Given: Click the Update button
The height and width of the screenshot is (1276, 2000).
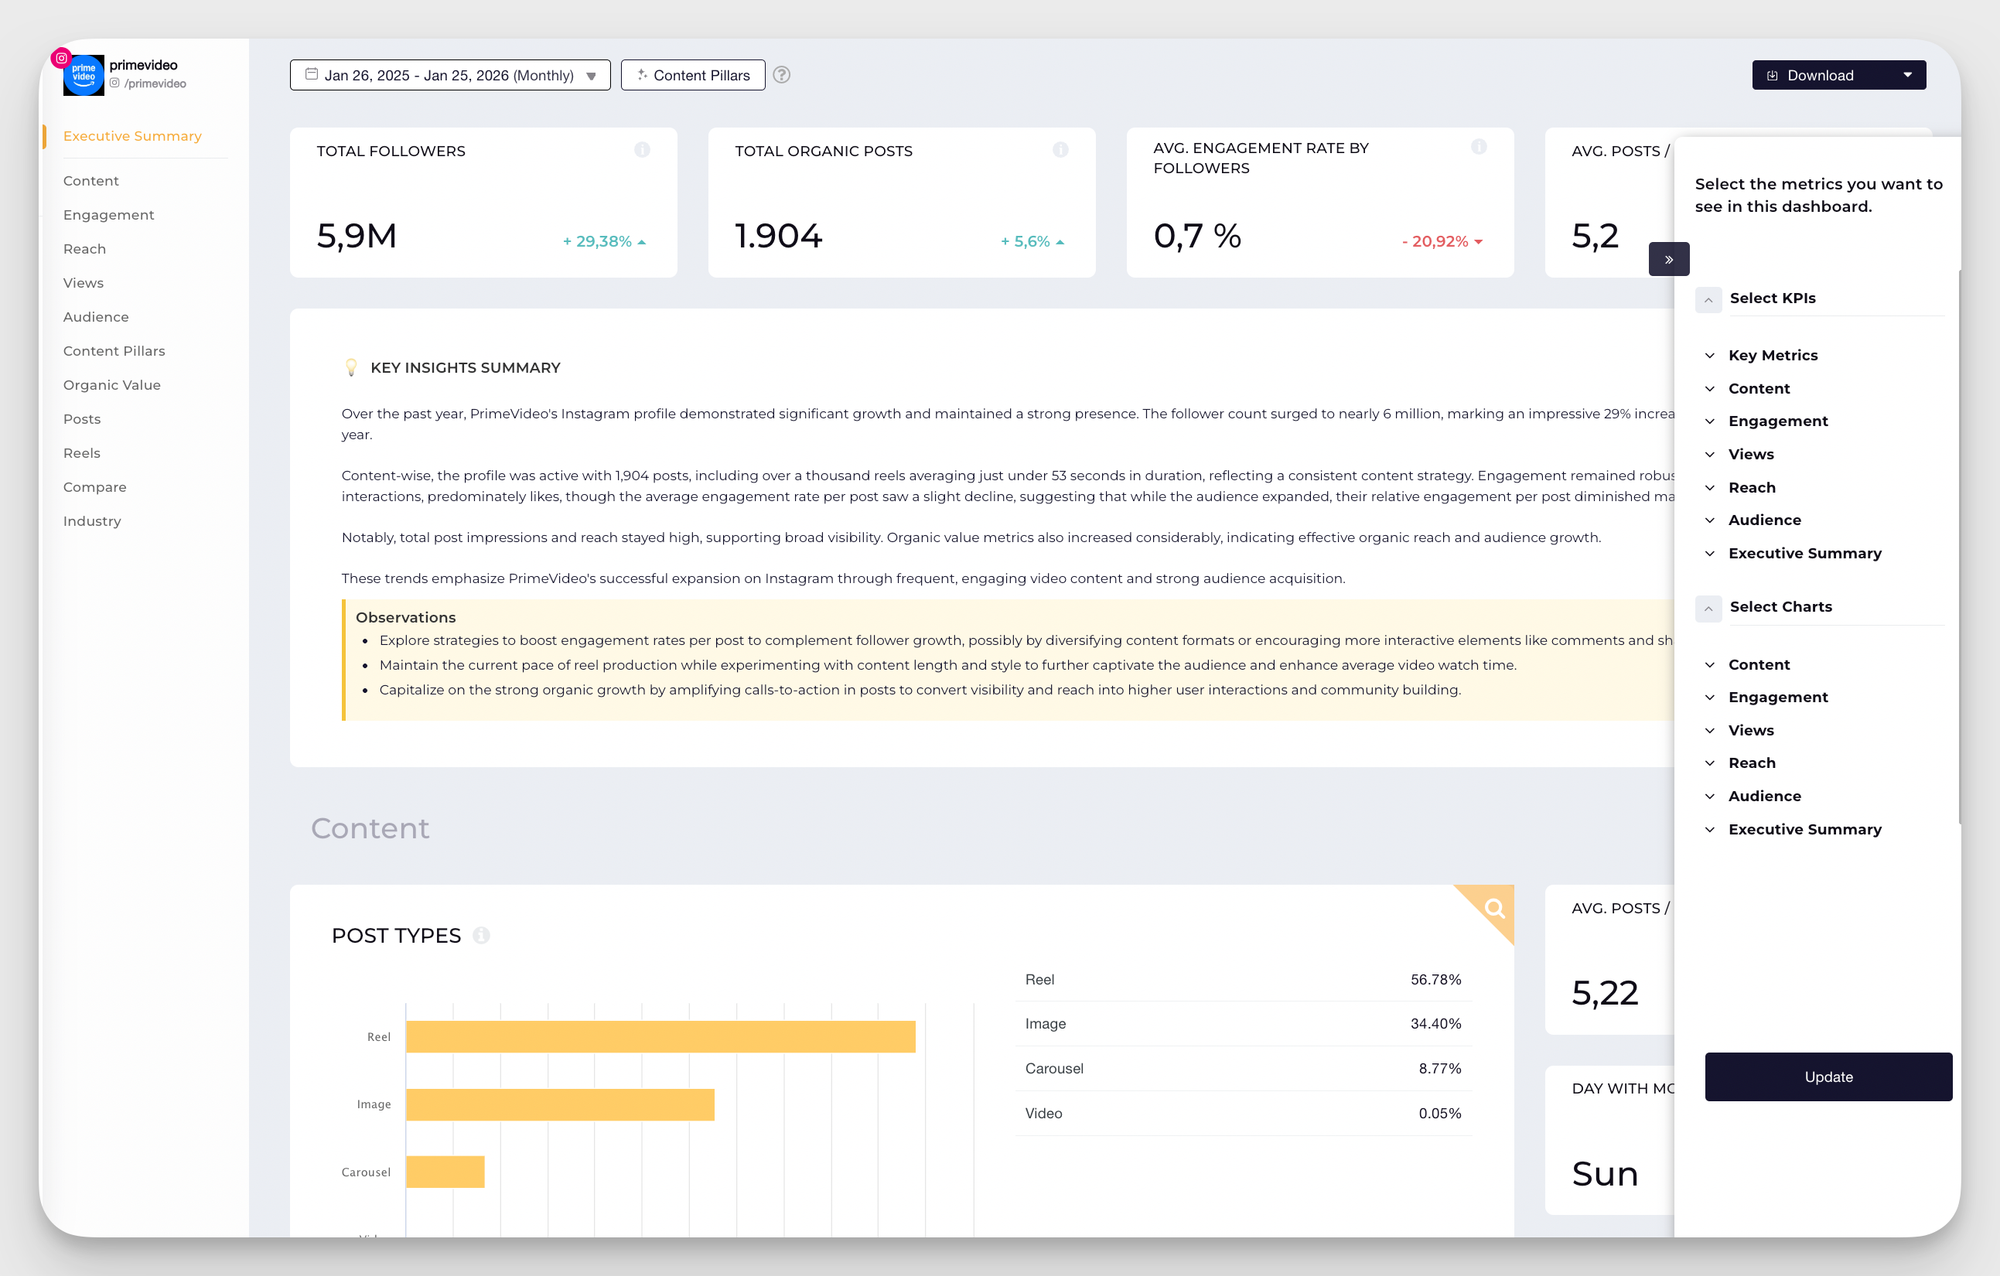Looking at the screenshot, I should tap(1828, 1077).
